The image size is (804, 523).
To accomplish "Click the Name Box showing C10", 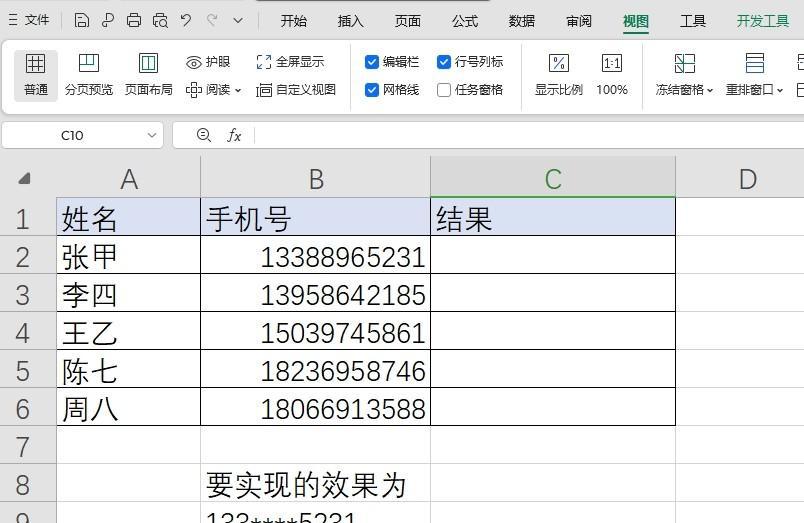I will pyautogui.click(x=72, y=135).
